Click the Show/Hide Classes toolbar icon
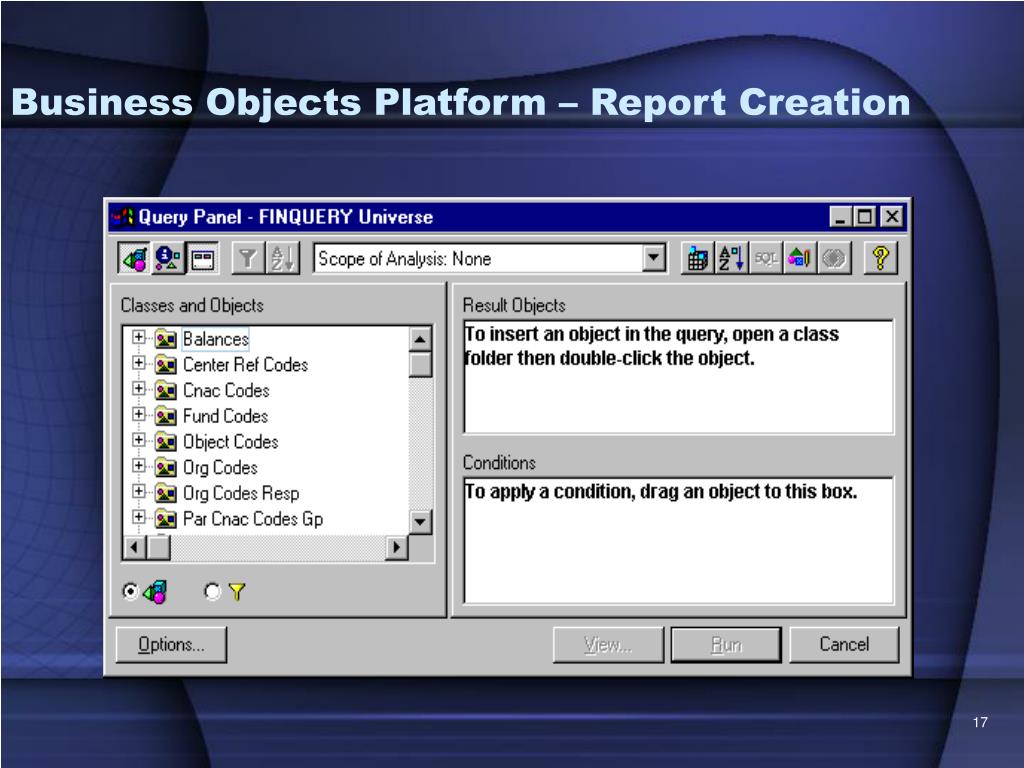This screenshot has height=768, width=1024. (x=135, y=259)
